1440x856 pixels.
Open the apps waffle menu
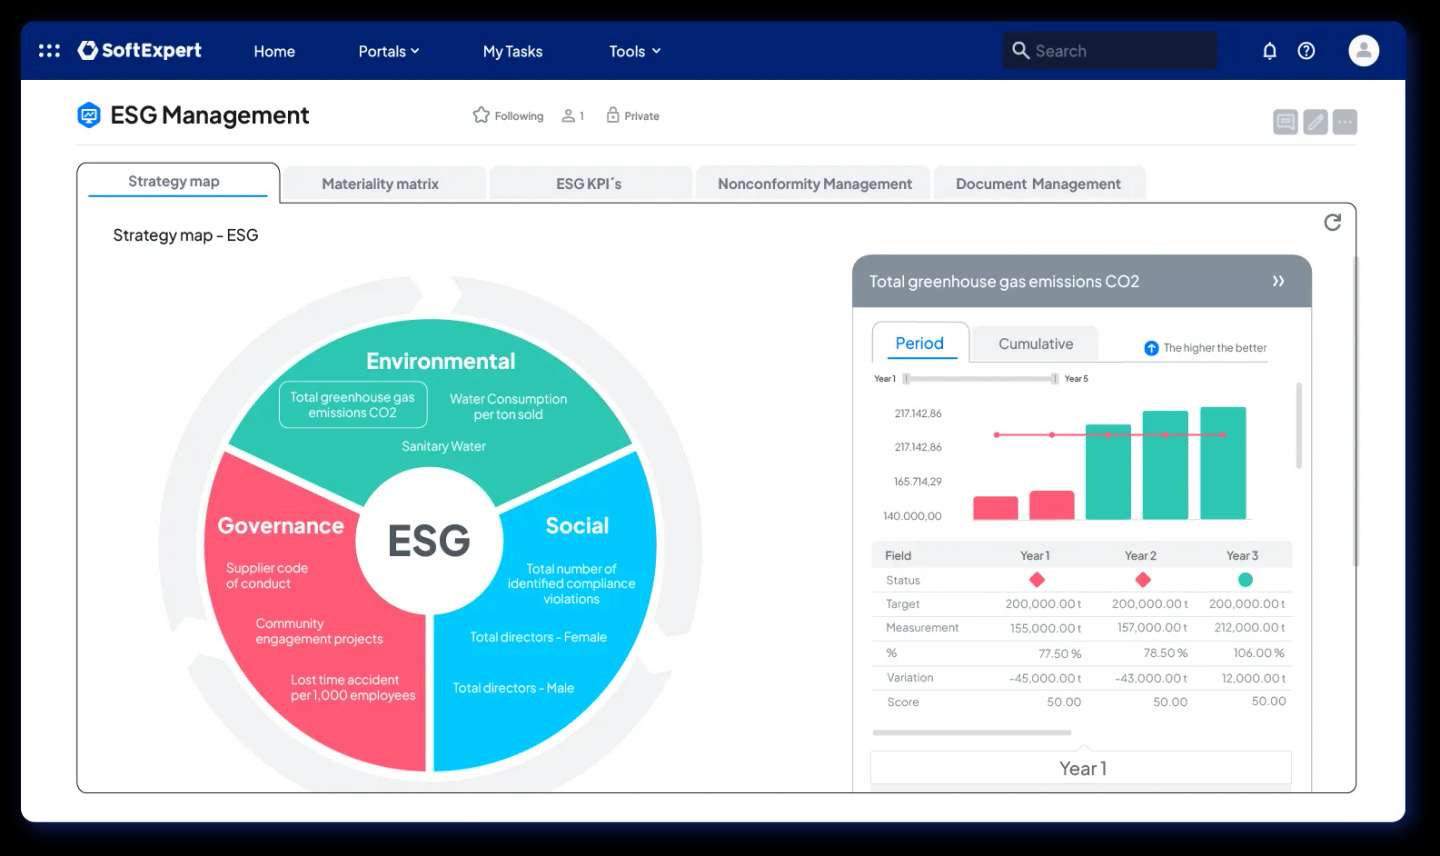pyautogui.click(x=48, y=50)
